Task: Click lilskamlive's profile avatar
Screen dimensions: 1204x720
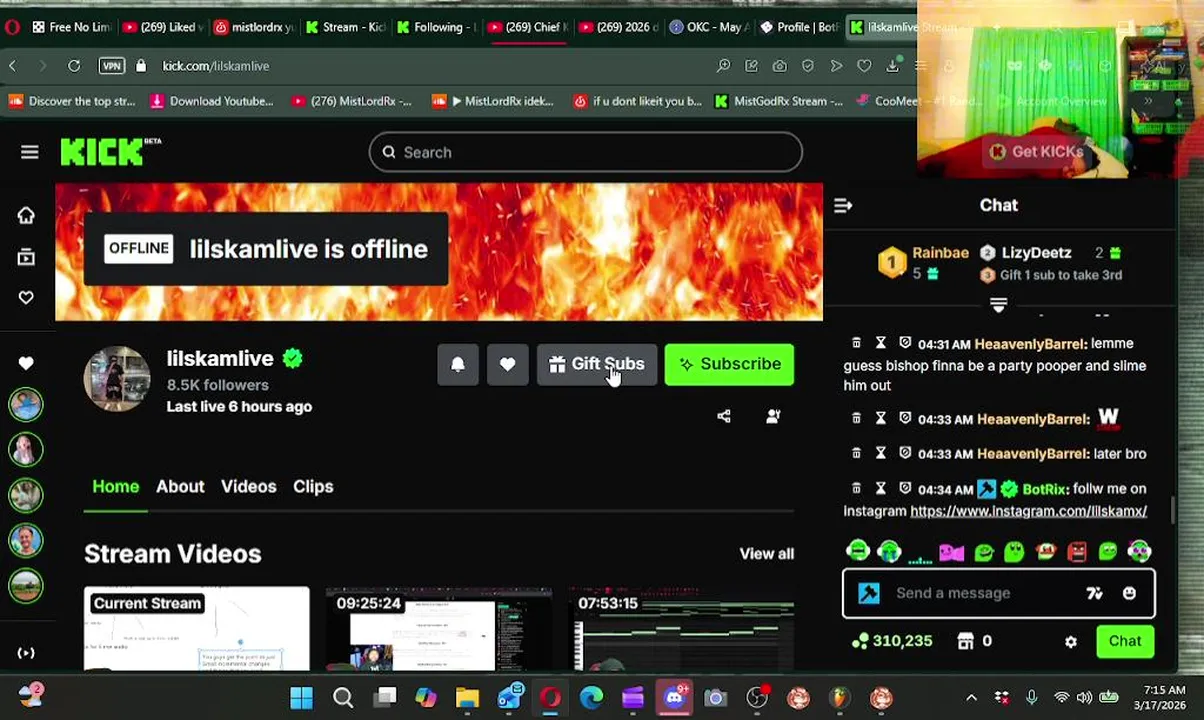Action: (117, 379)
